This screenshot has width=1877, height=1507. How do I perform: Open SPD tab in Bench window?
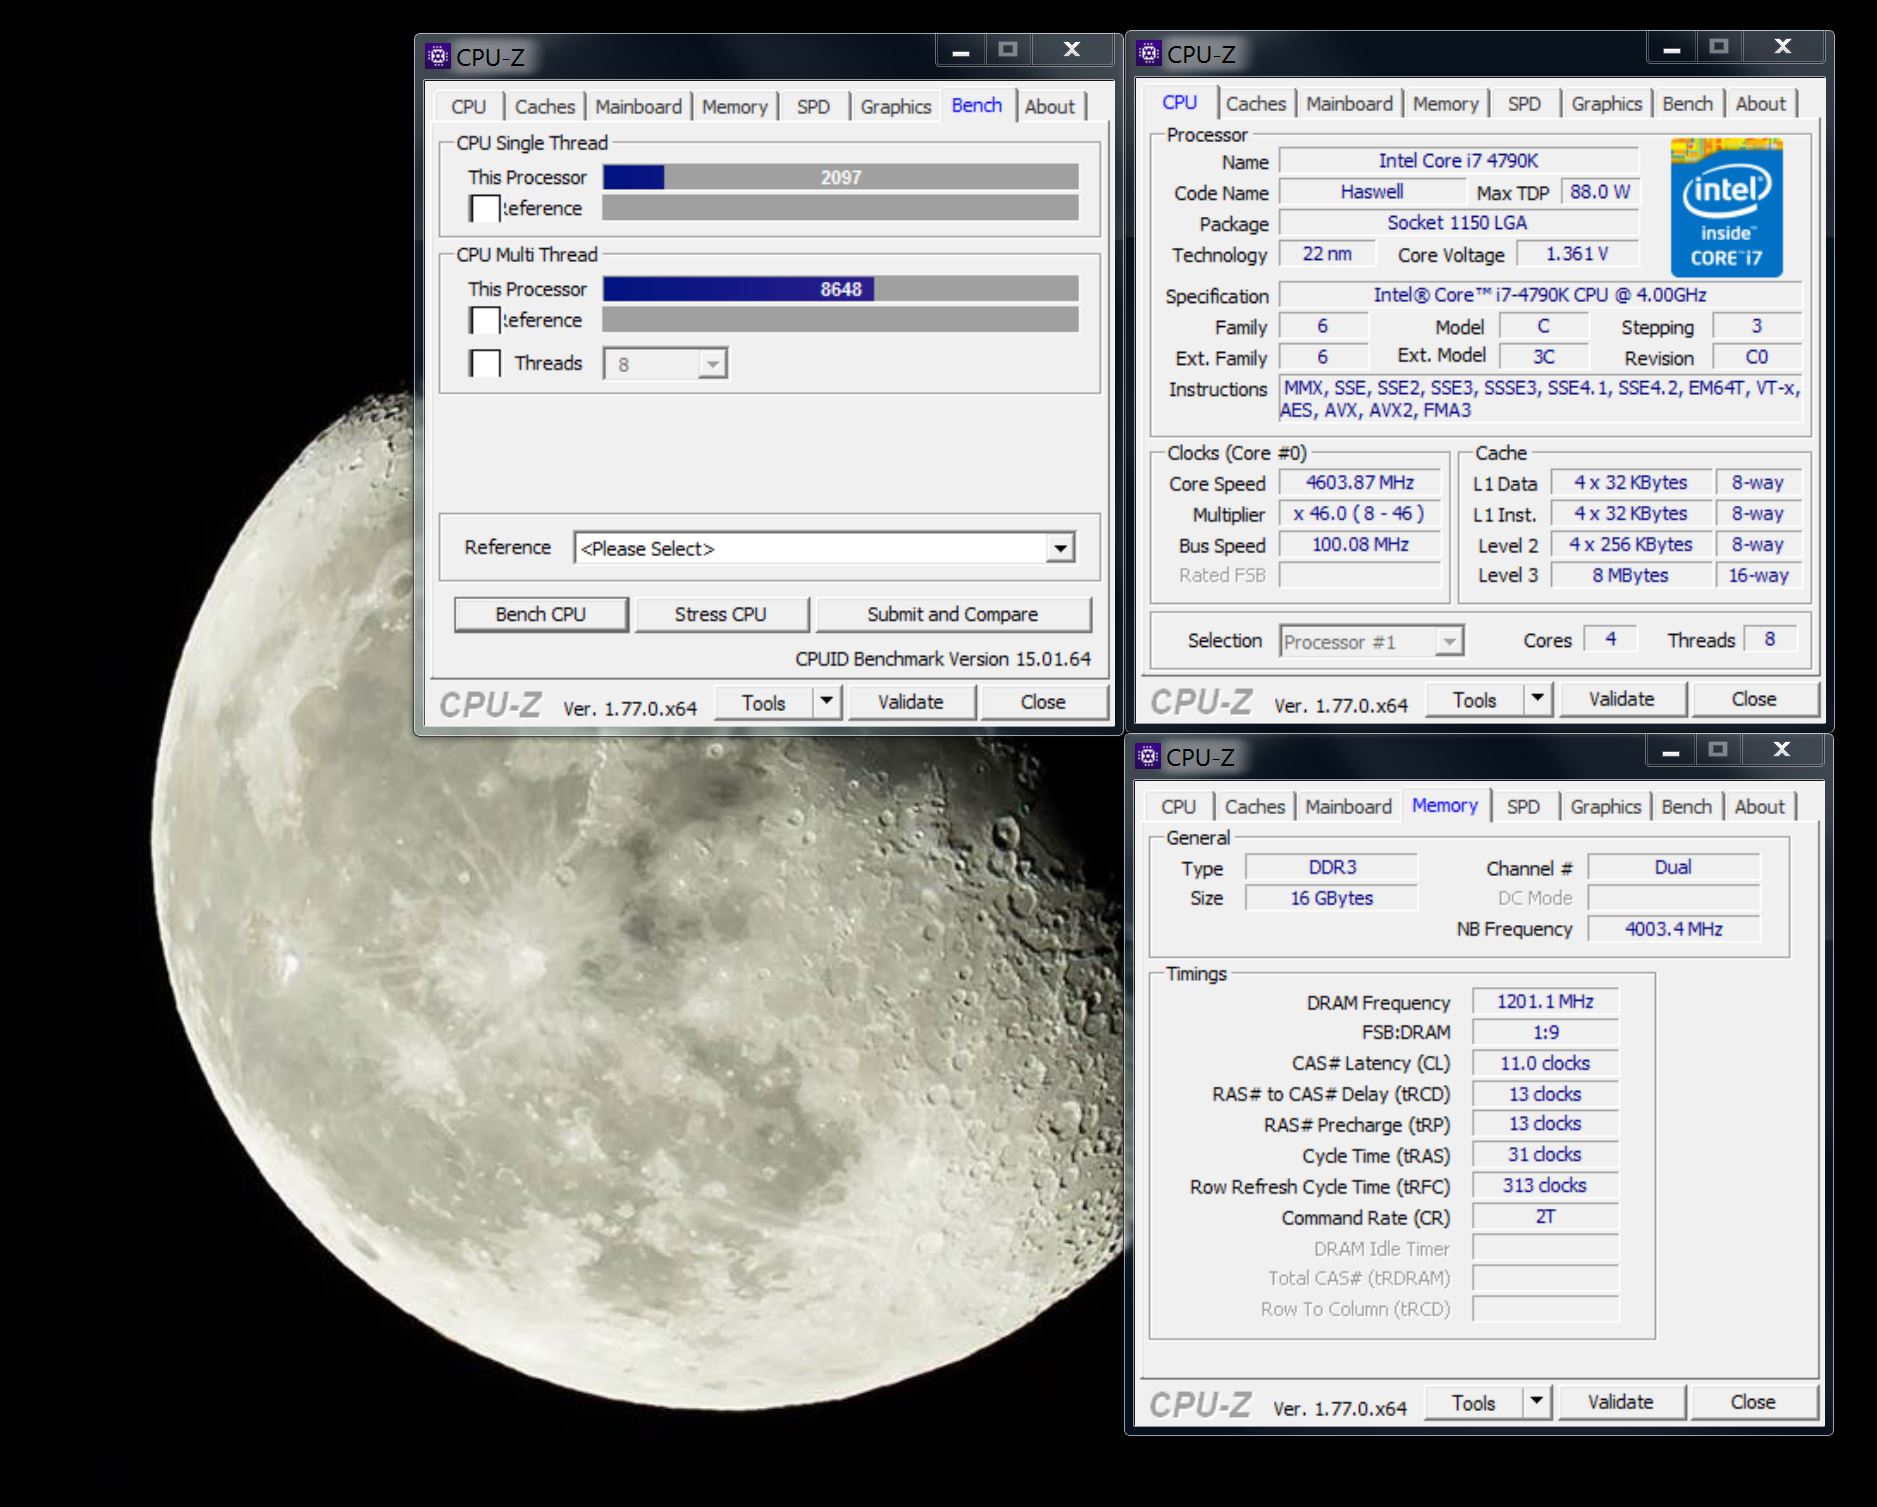click(813, 107)
